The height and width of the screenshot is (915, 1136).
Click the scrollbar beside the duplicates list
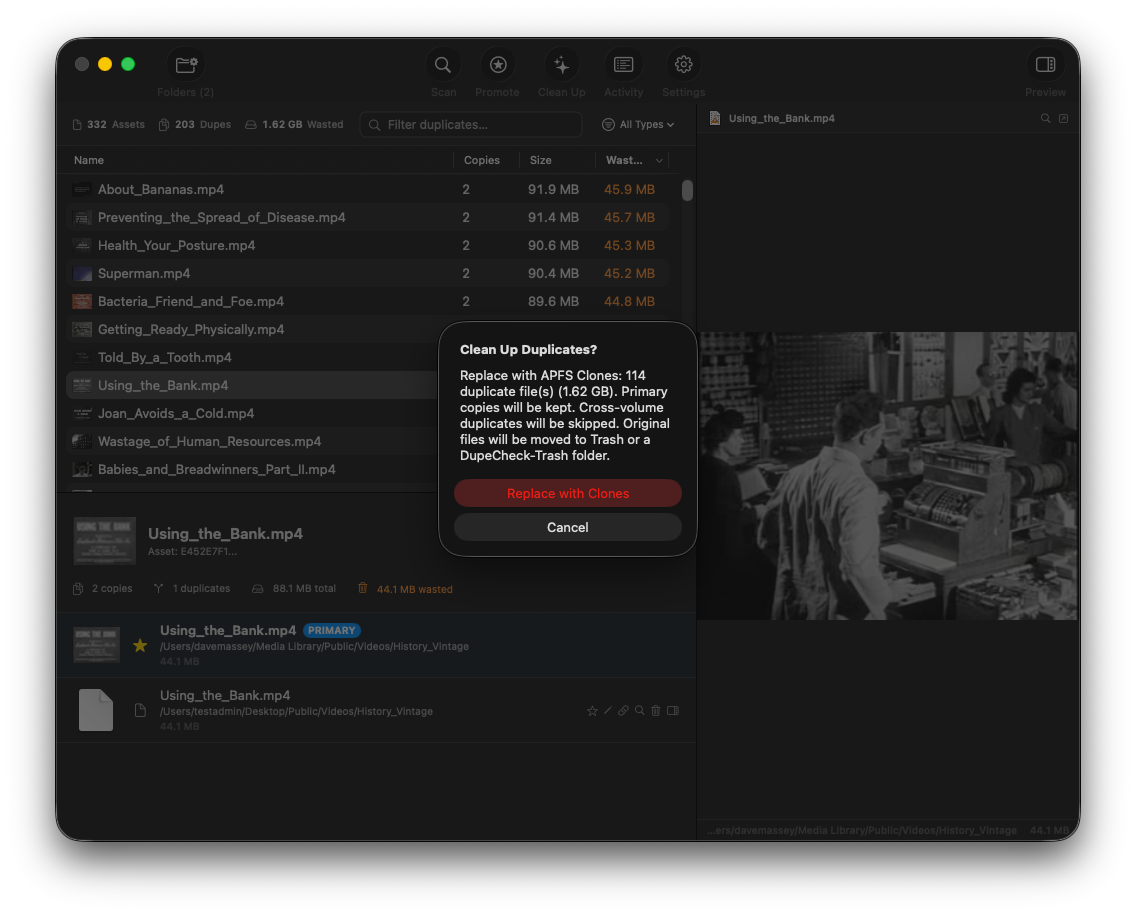(687, 190)
